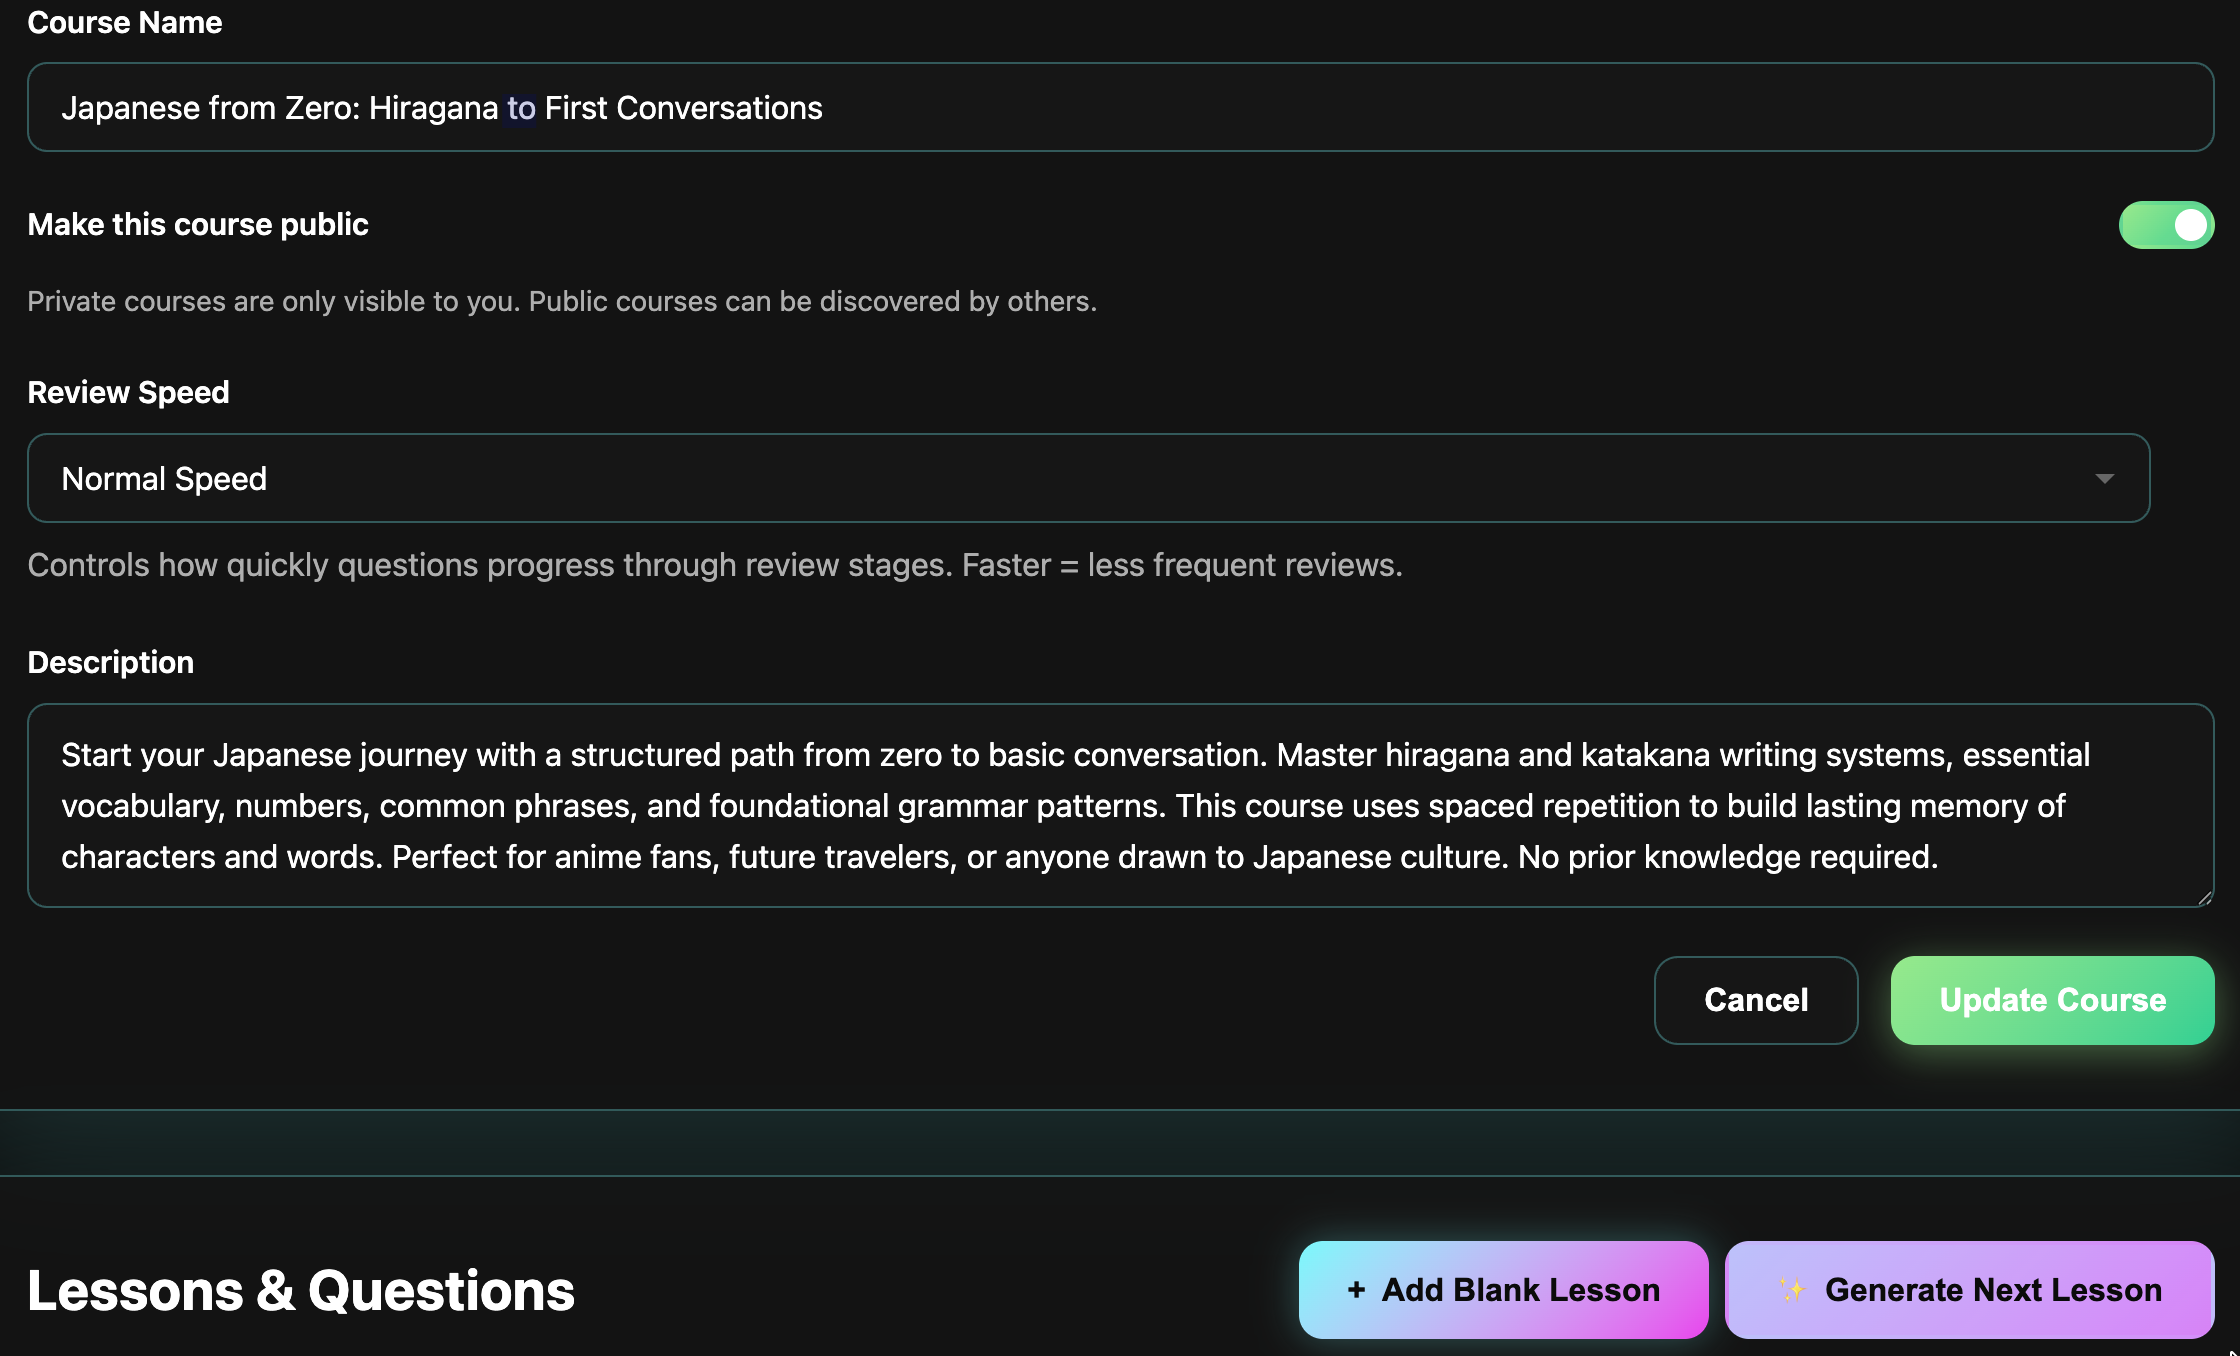Click the dropdown arrow beside Normal Speed
This screenshot has width=2240, height=1356.
2105,478
